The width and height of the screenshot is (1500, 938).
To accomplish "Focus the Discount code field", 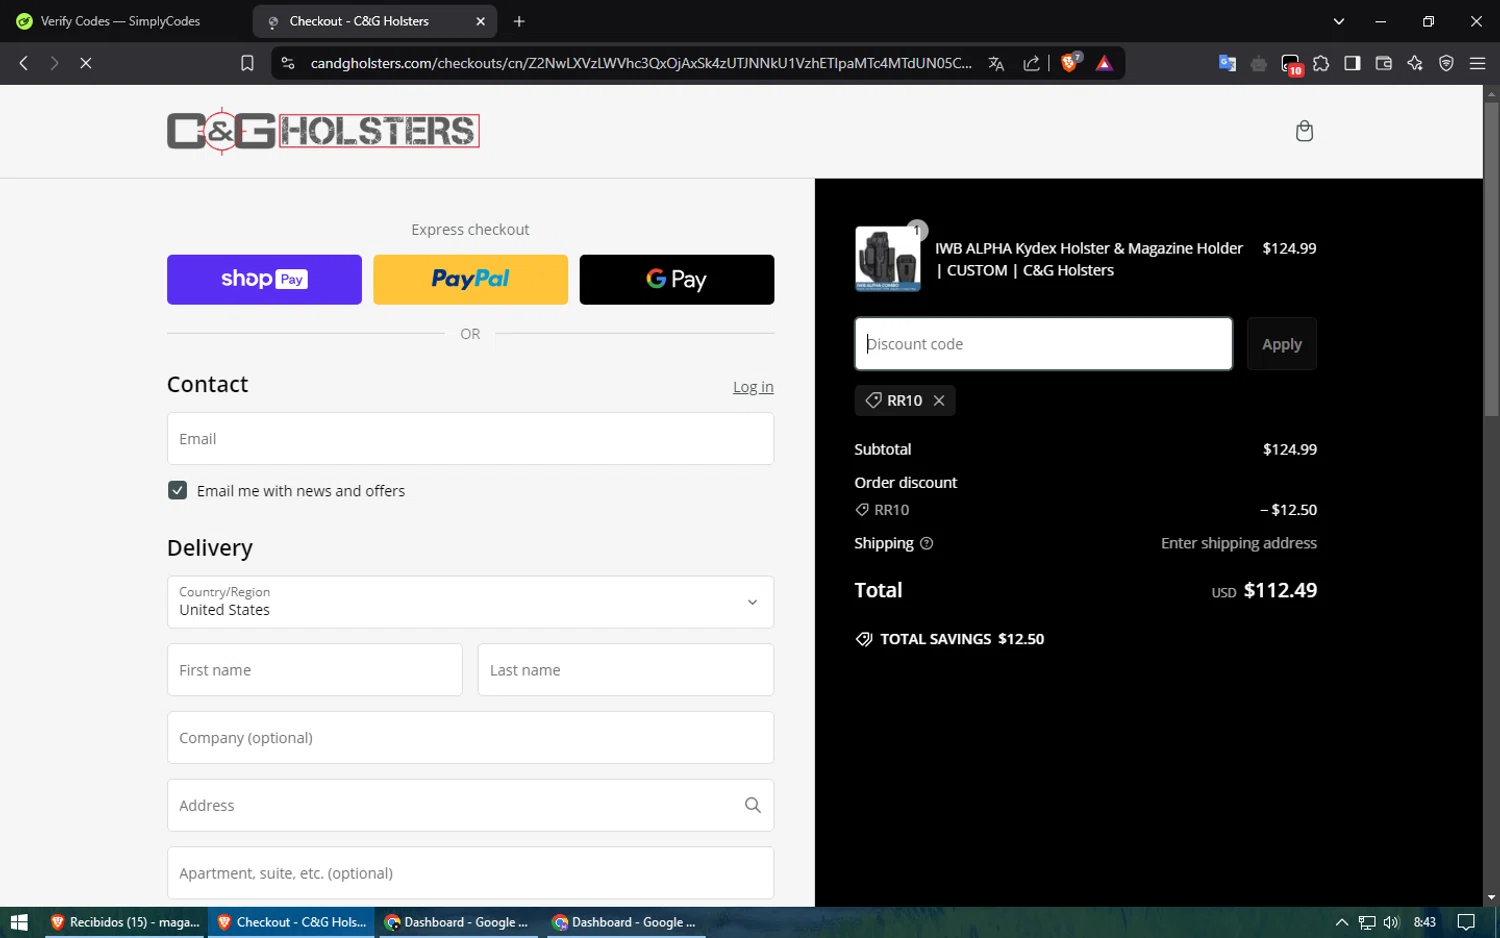I will (x=1043, y=344).
